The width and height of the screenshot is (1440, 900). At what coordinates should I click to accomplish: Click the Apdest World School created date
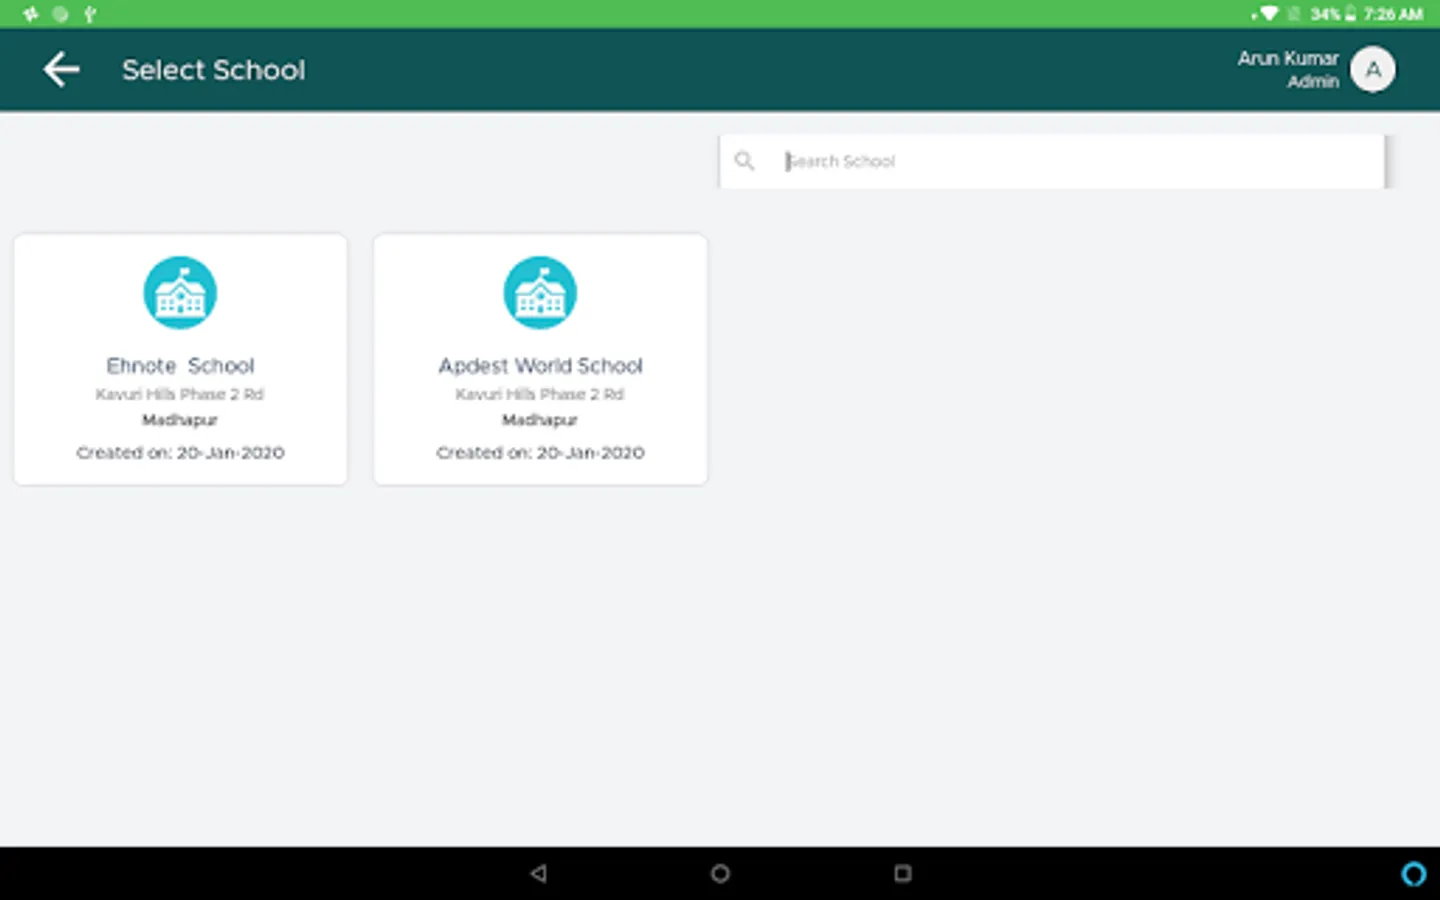tap(540, 453)
